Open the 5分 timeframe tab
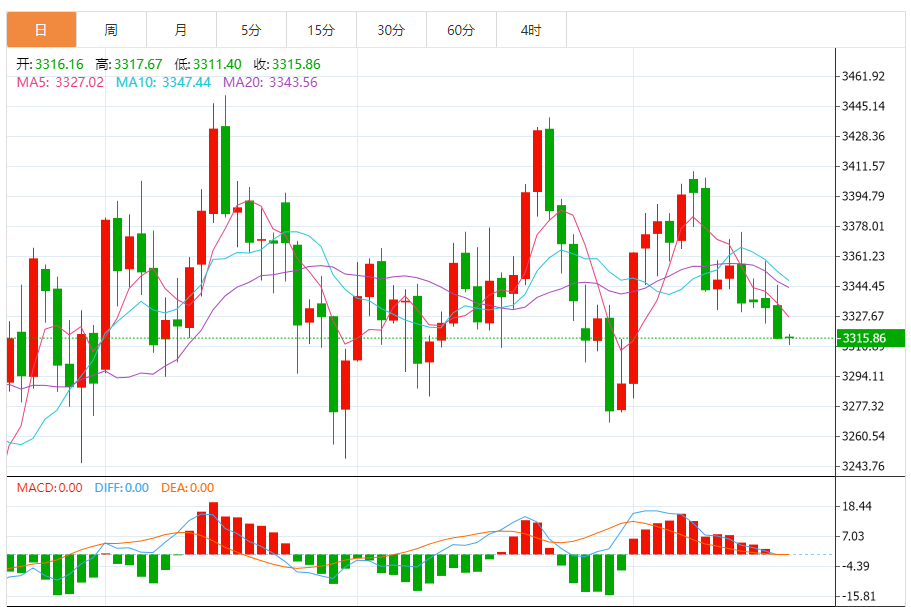Image resolution: width=911 pixels, height=607 pixels. point(251,30)
